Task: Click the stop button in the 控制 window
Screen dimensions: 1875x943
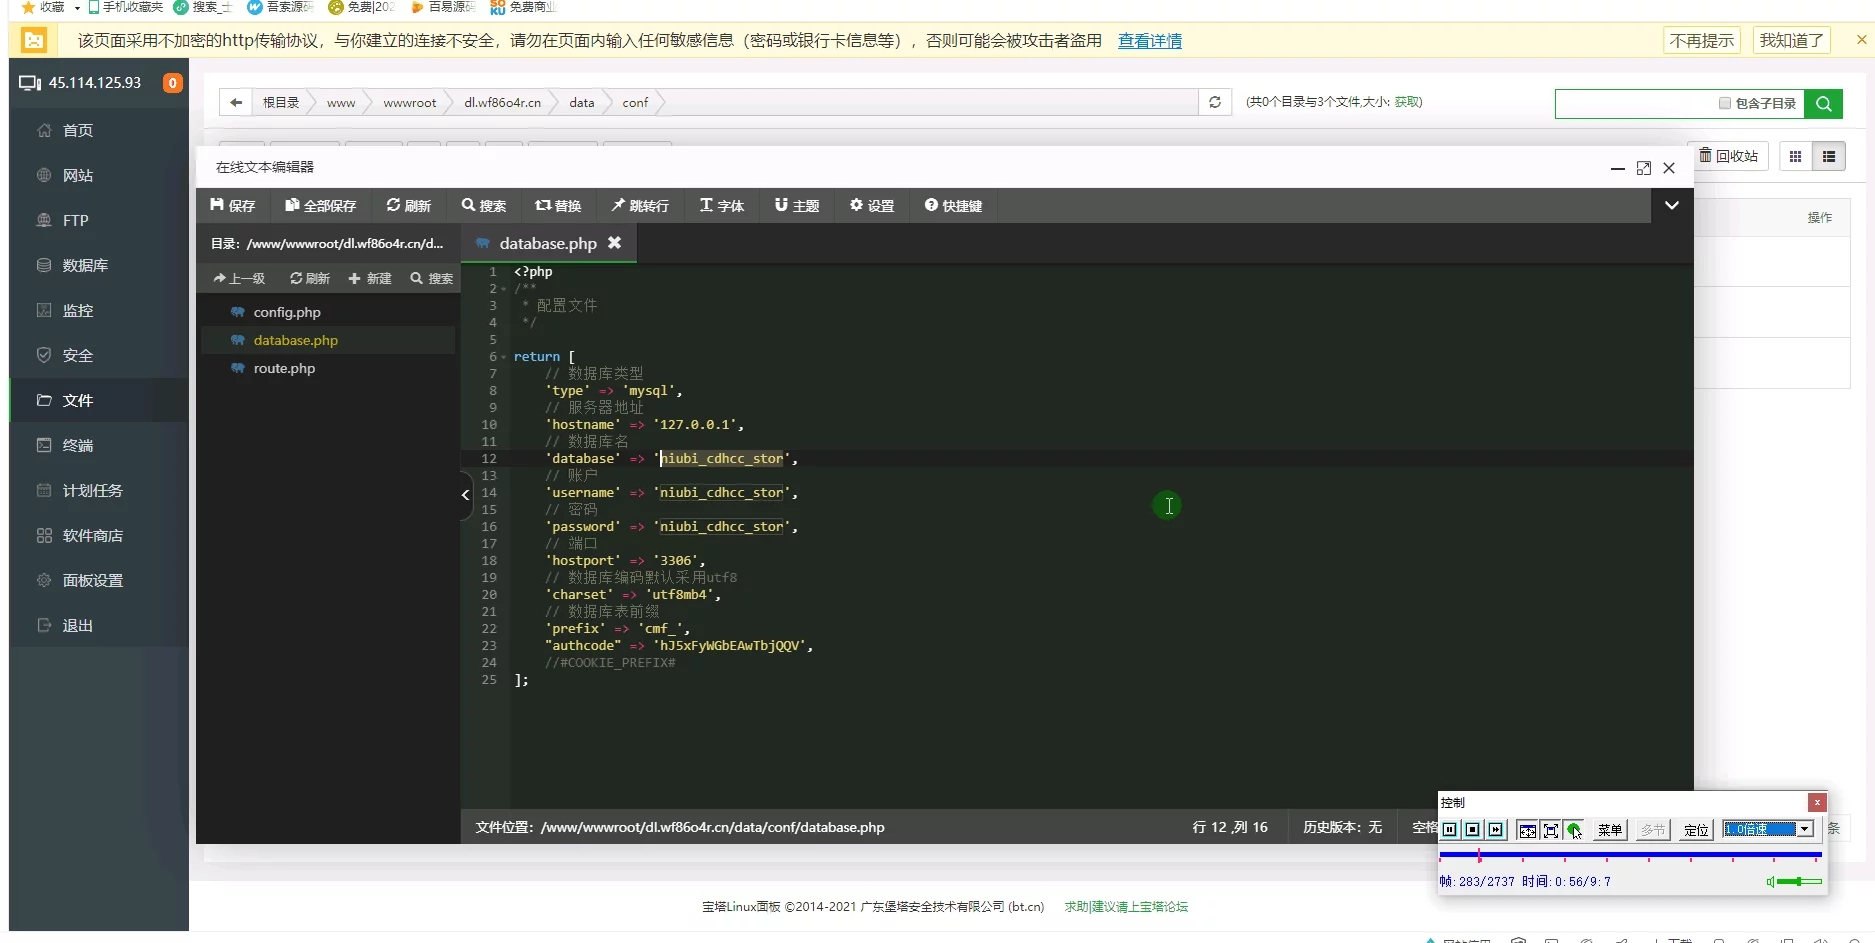Action: (x=1473, y=829)
